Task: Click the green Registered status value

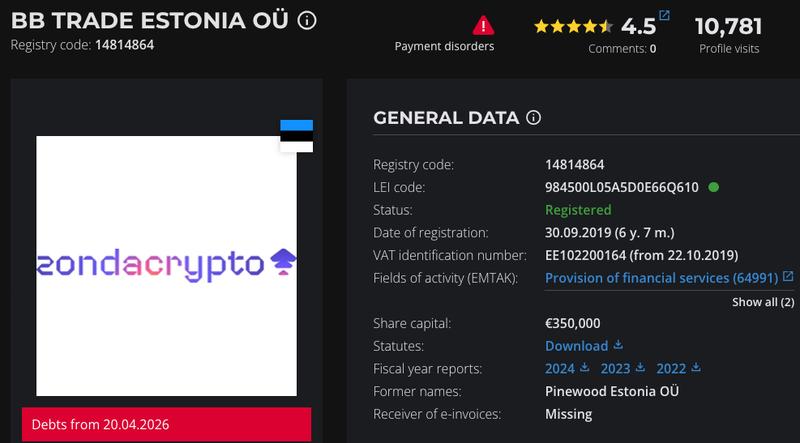Action: tap(578, 210)
